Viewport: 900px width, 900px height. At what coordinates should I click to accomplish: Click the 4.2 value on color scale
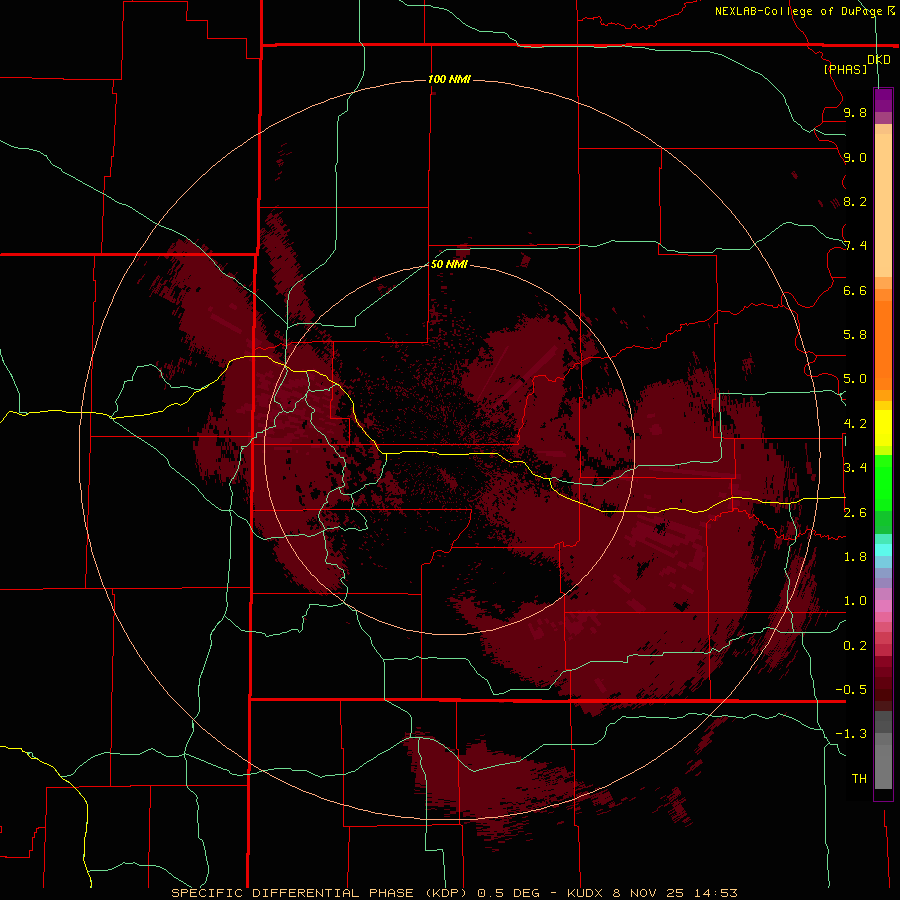(855, 424)
